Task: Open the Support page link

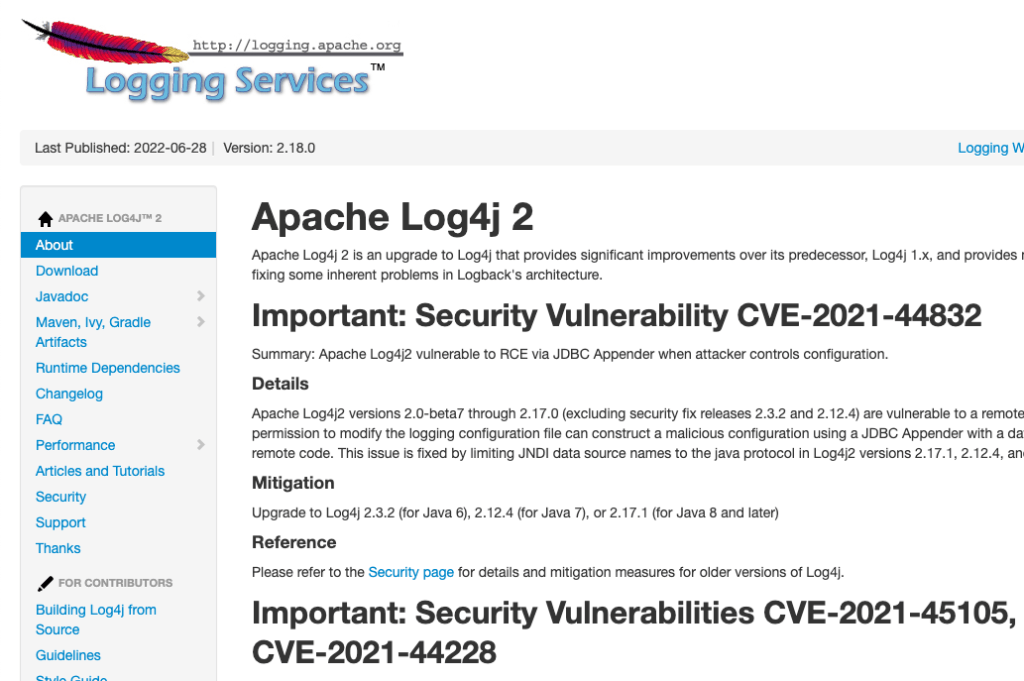Action: point(61,523)
